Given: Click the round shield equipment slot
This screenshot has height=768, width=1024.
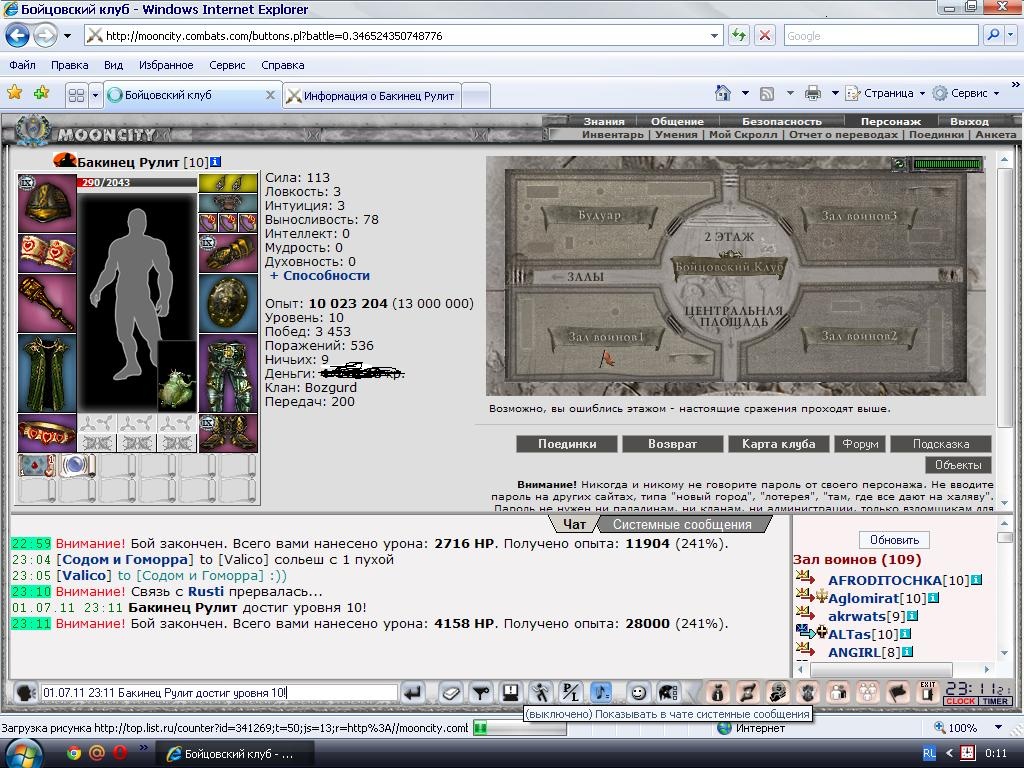Looking at the screenshot, I should click(228, 303).
